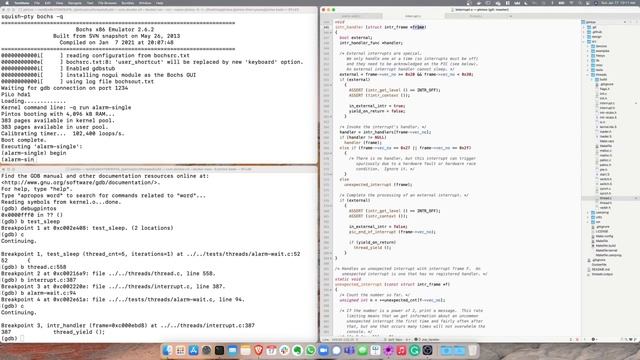This screenshot has height=360, width=640.
Task: Launch Zoom from the Dock
Action: (x=324, y=350)
